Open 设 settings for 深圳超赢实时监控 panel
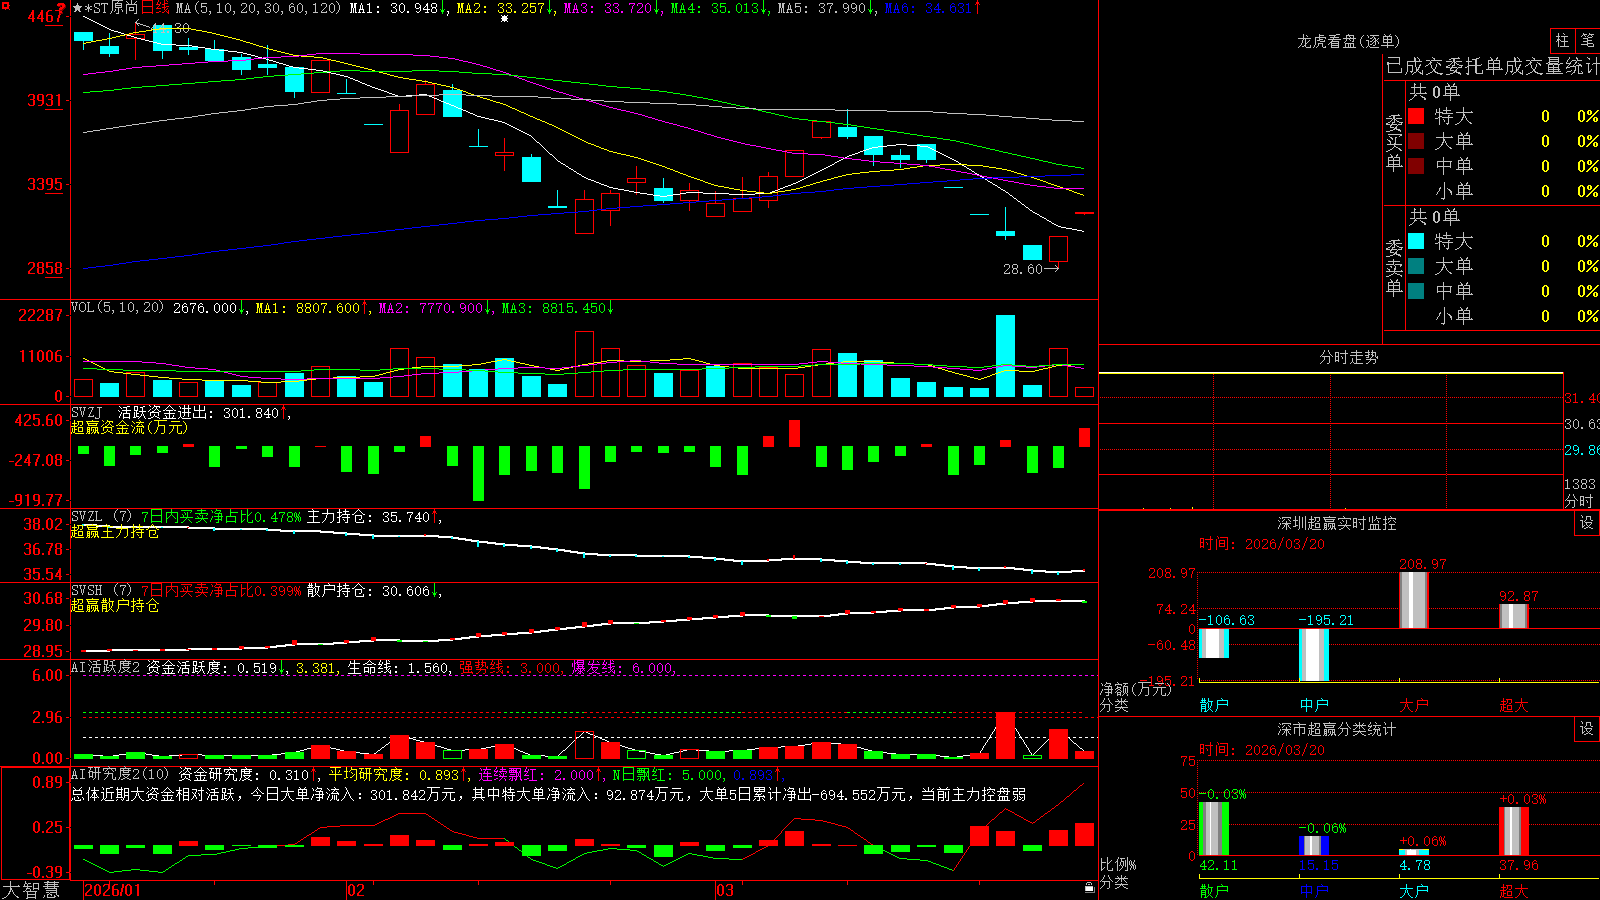 (1587, 523)
